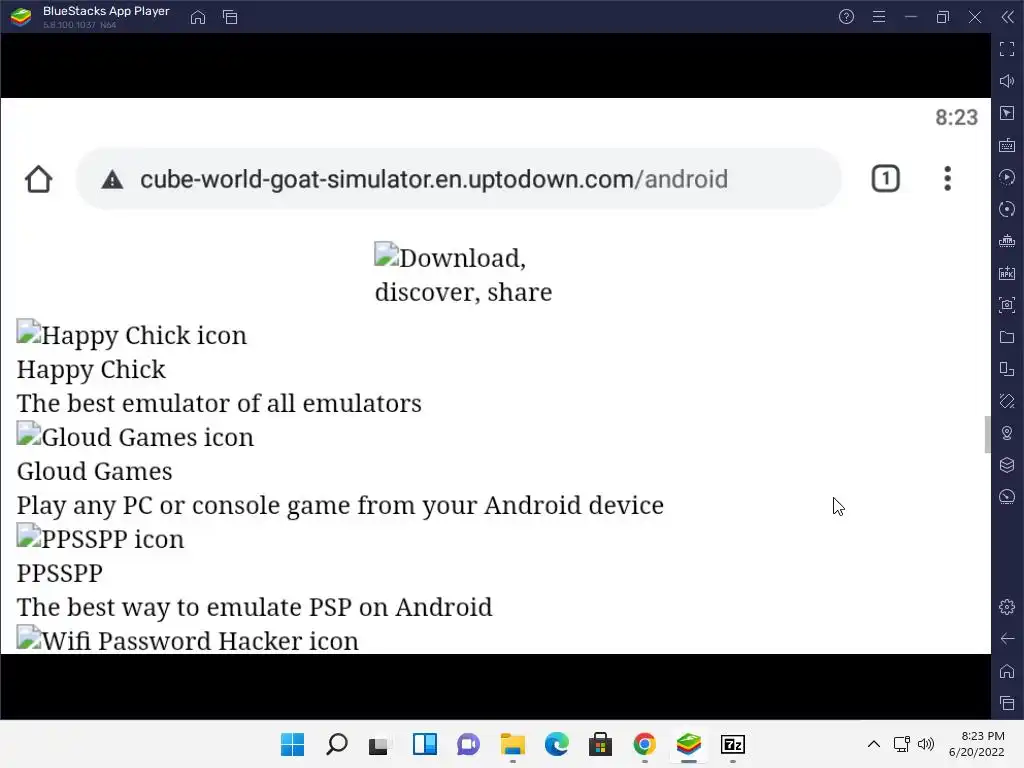
Task: Click the uptodown URL address bar
Action: pos(458,179)
